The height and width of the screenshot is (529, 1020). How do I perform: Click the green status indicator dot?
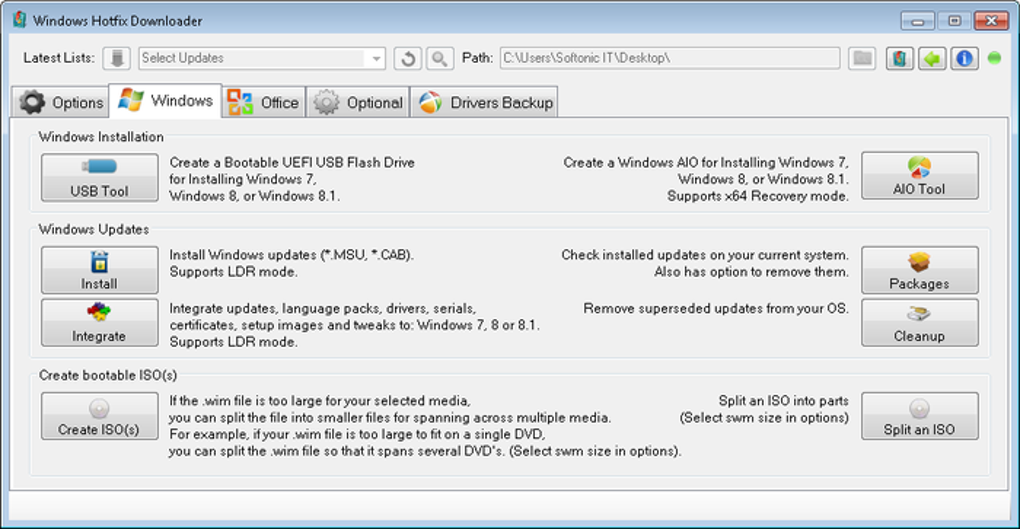(x=994, y=58)
